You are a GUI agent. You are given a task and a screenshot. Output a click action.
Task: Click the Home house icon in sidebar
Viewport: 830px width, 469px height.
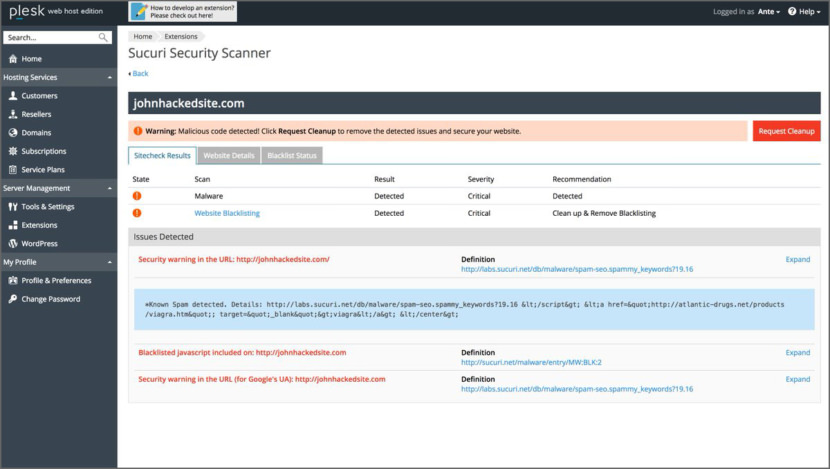(x=13, y=59)
